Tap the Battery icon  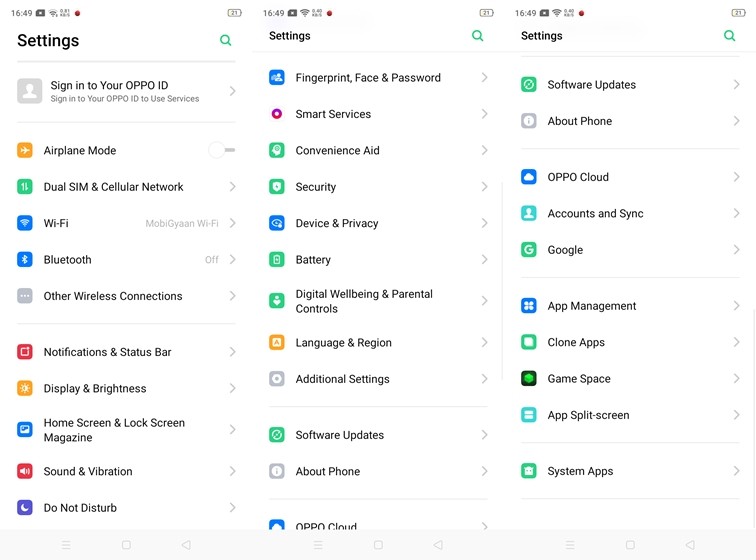(x=277, y=260)
